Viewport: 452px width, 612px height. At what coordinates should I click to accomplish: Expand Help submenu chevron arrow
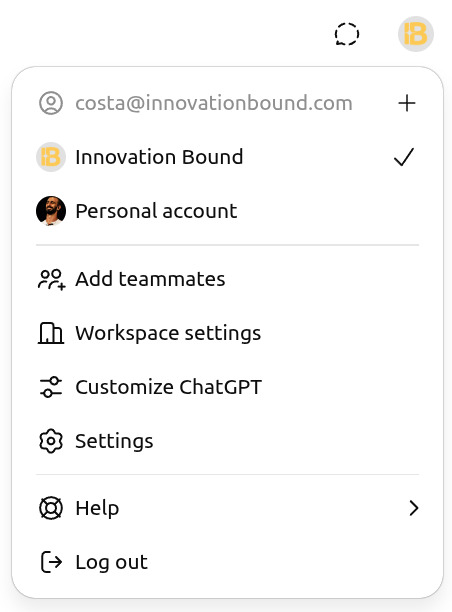(x=414, y=508)
